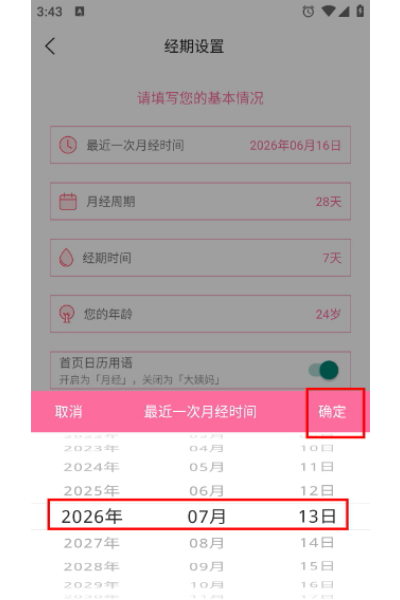Open the 您的年龄 24岁 selector
Image resolution: width=400 pixels, height=600 pixels.
(200, 314)
